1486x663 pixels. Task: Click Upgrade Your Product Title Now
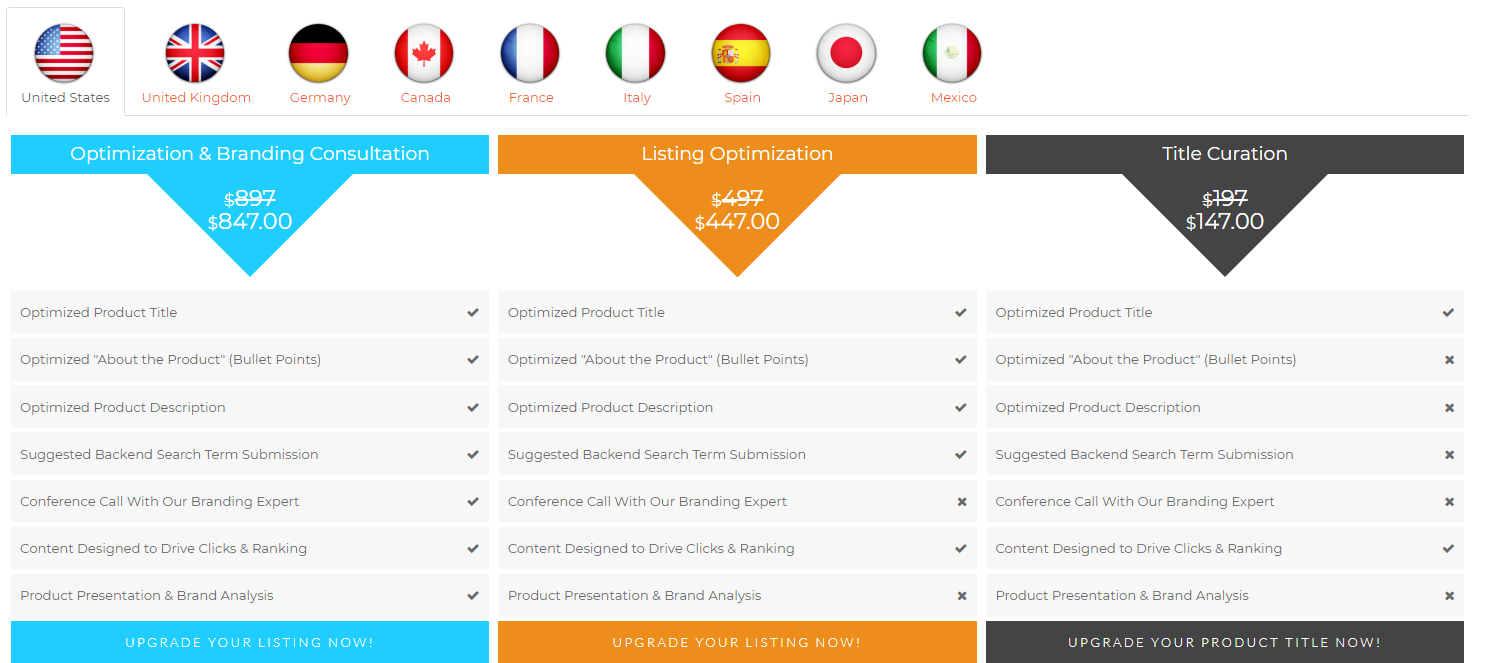[1224, 642]
